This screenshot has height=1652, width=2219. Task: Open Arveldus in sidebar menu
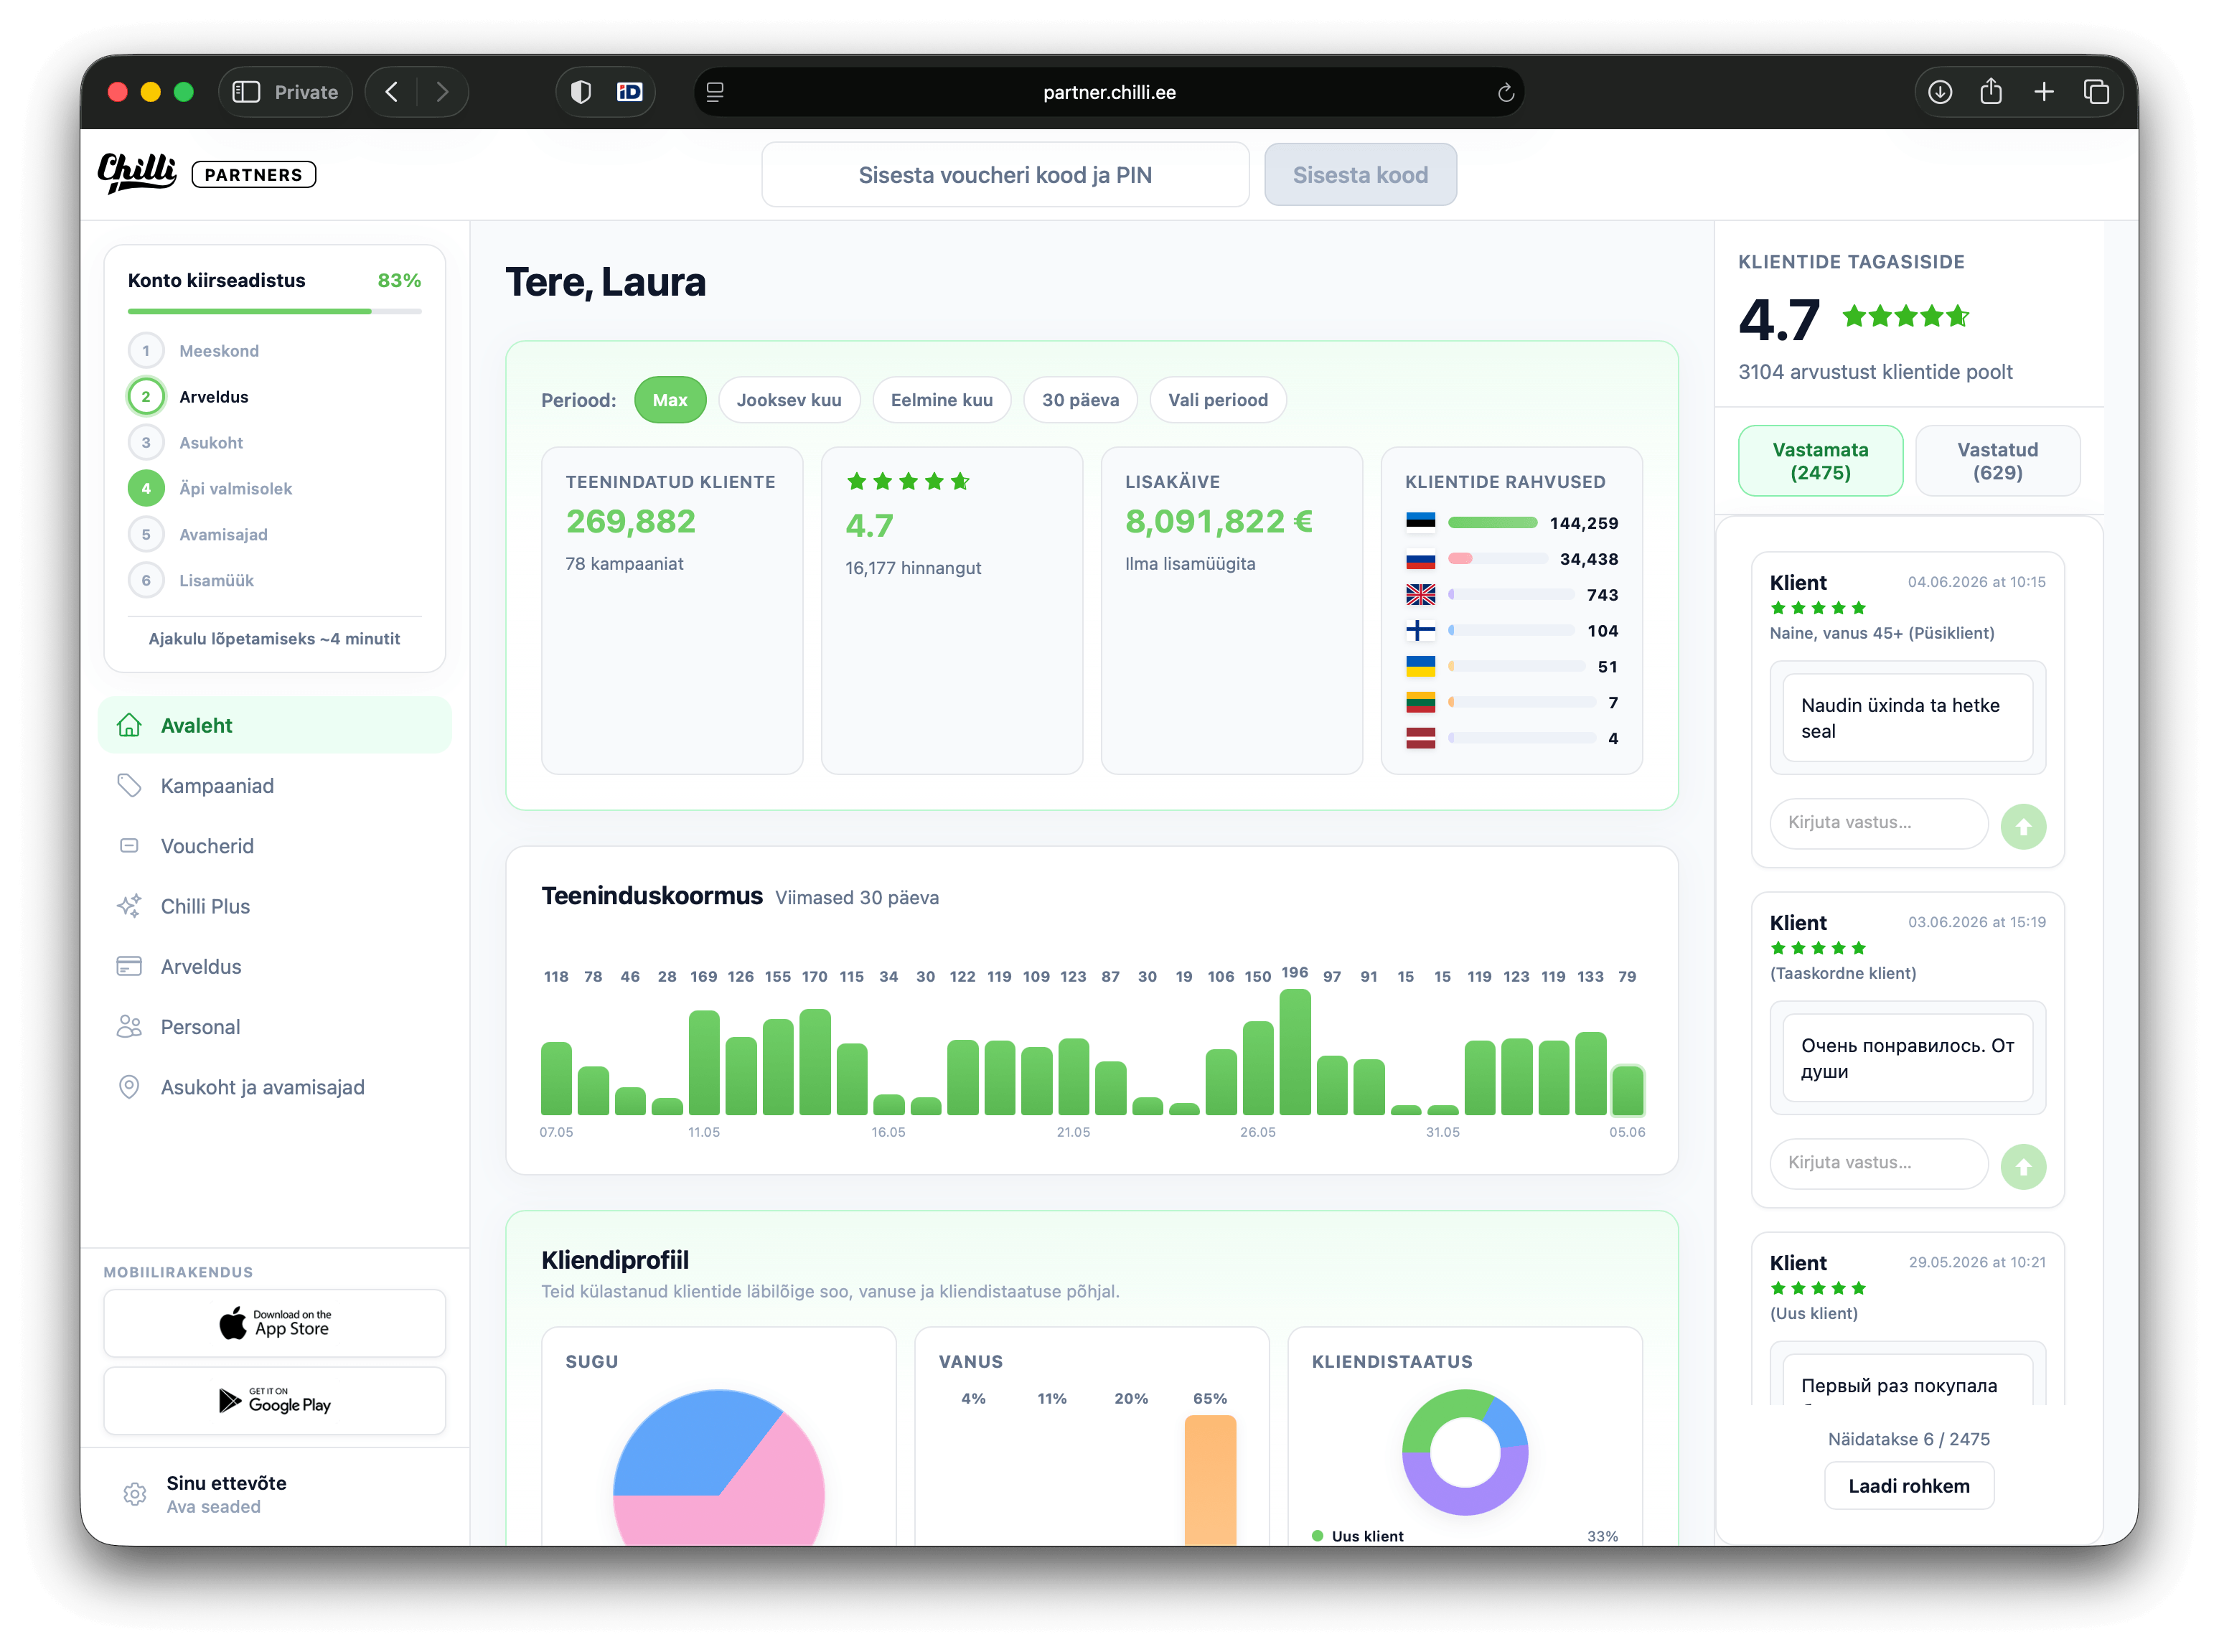pyautogui.click(x=201, y=967)
